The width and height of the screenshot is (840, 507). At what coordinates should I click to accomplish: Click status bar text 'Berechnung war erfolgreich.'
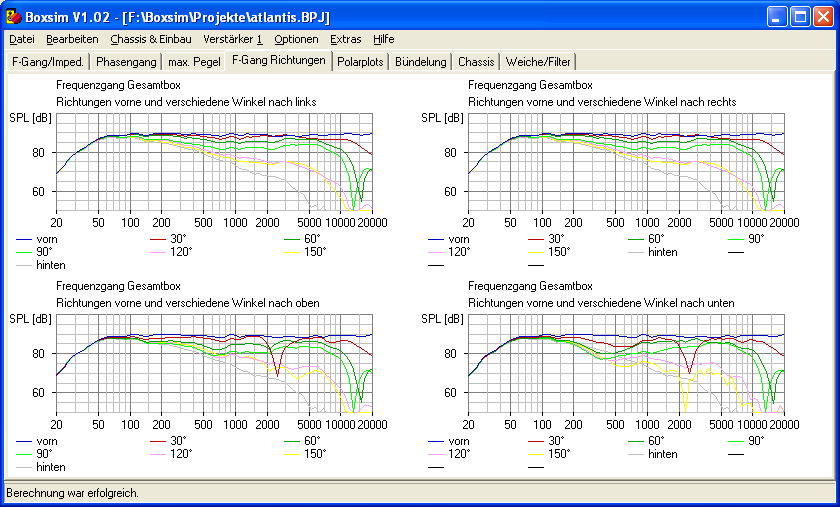point(72,493)
